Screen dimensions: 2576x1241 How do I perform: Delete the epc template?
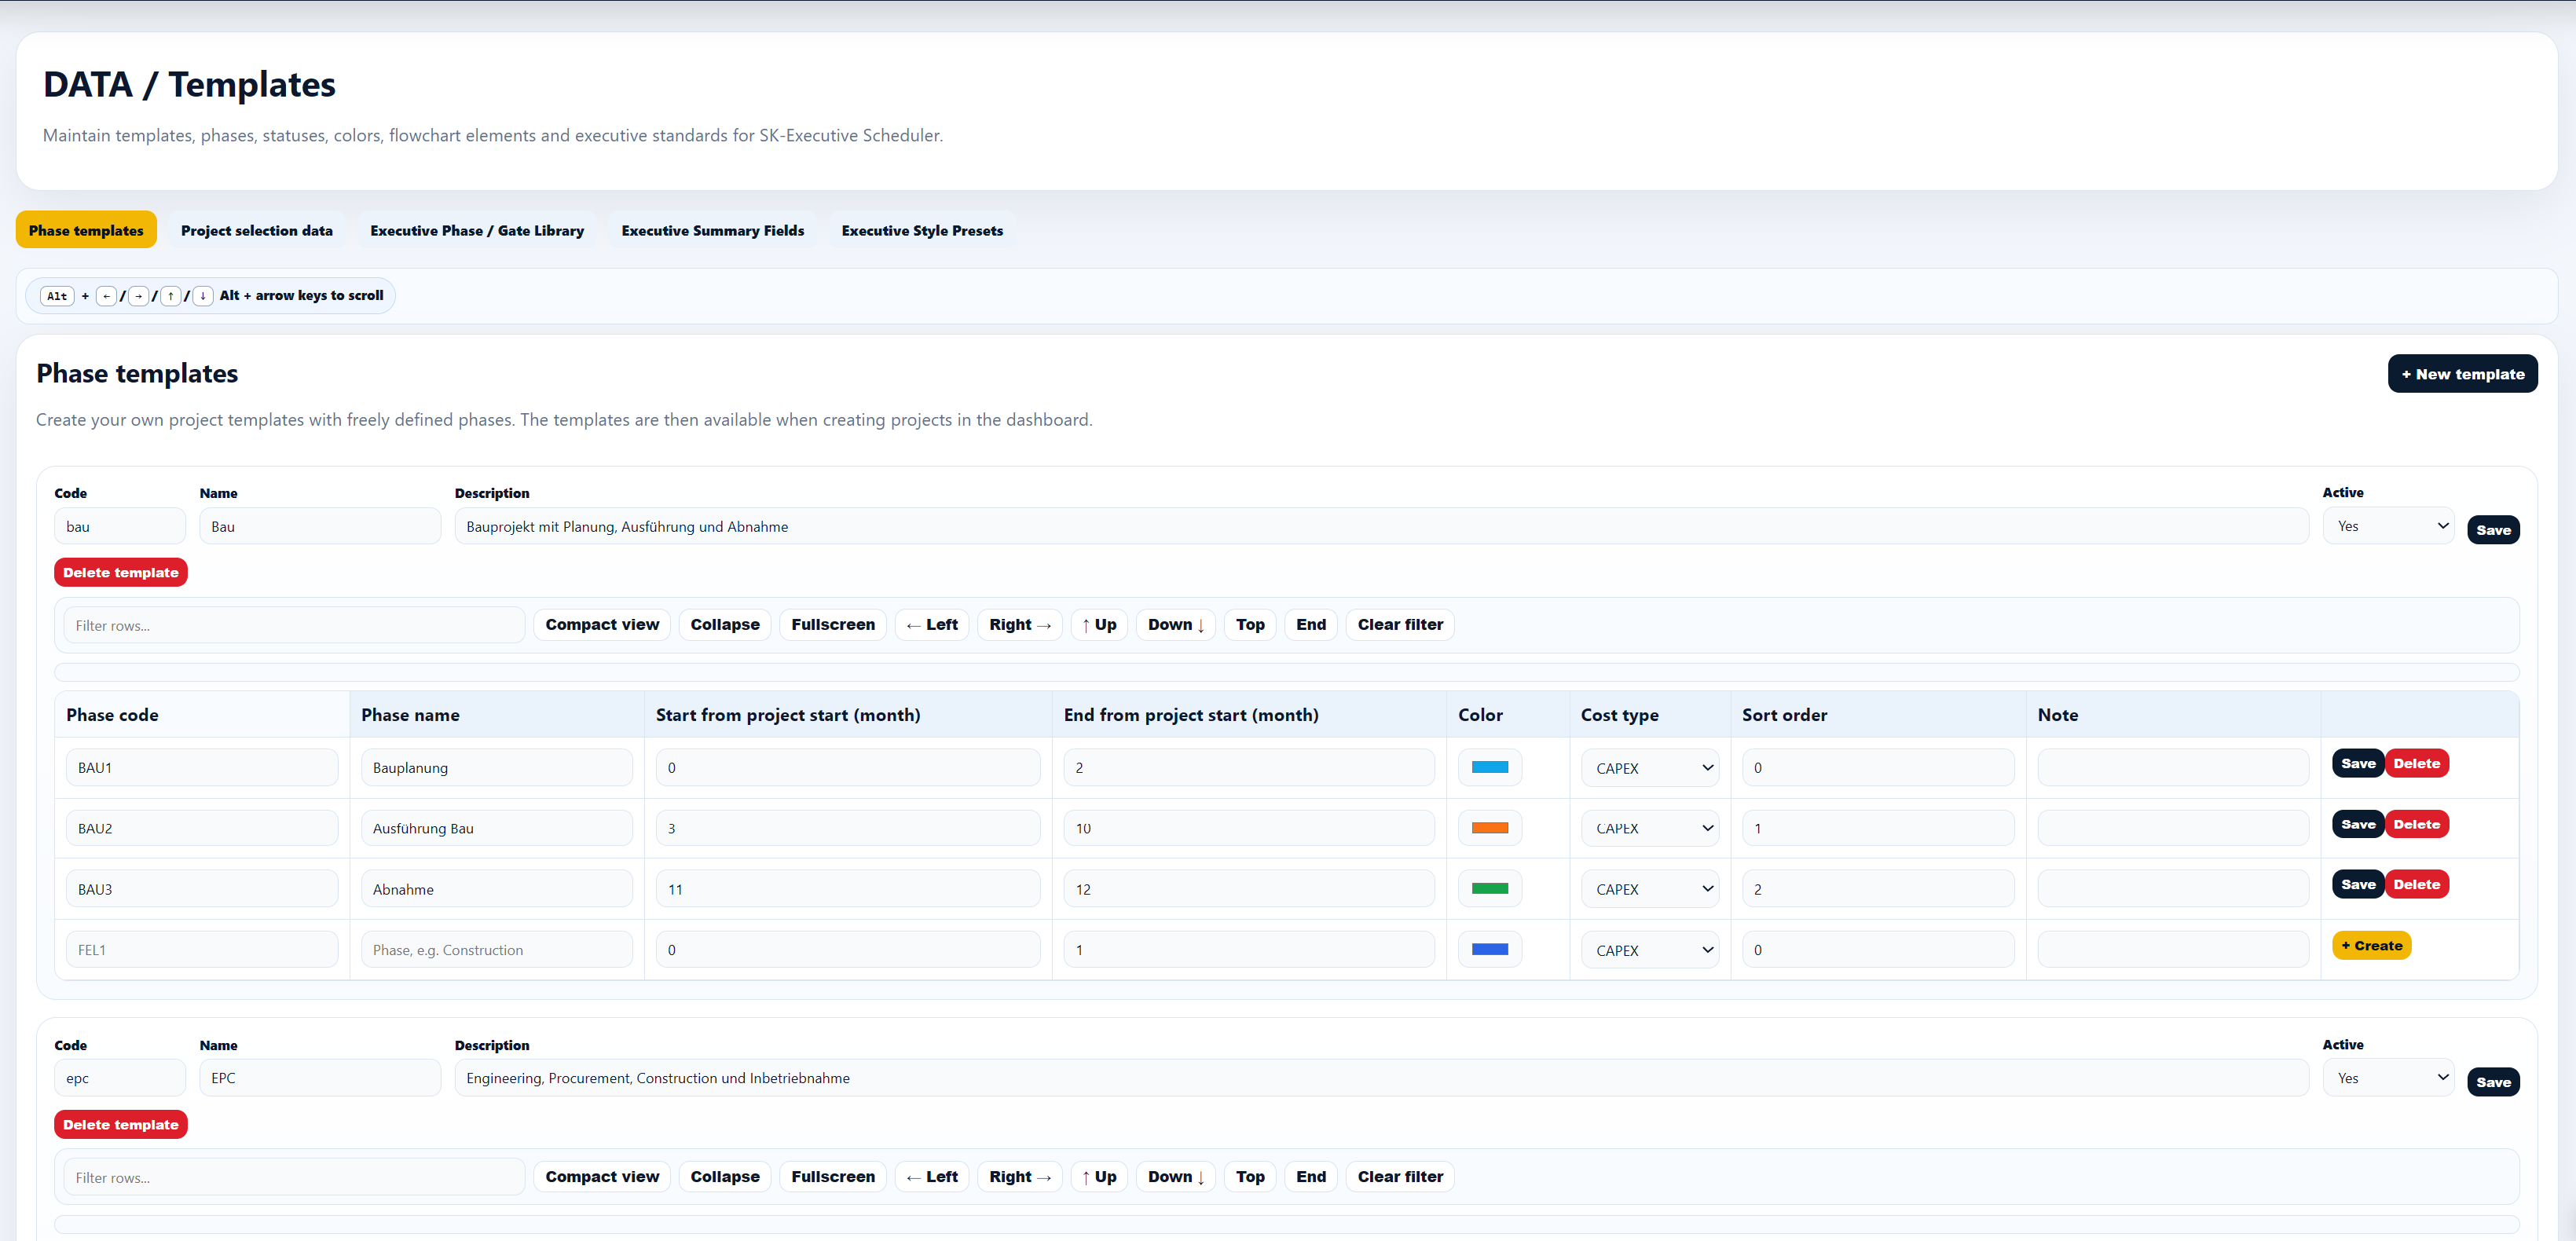[121, 1124]
